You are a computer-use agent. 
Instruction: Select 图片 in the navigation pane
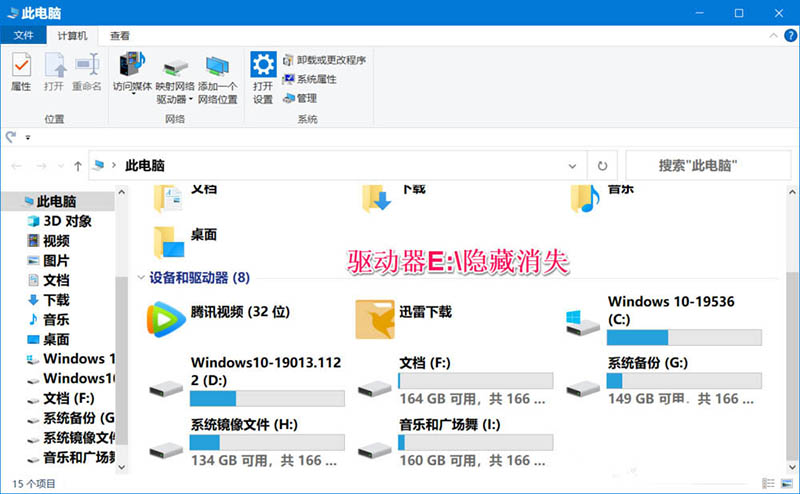pos(48,260)
